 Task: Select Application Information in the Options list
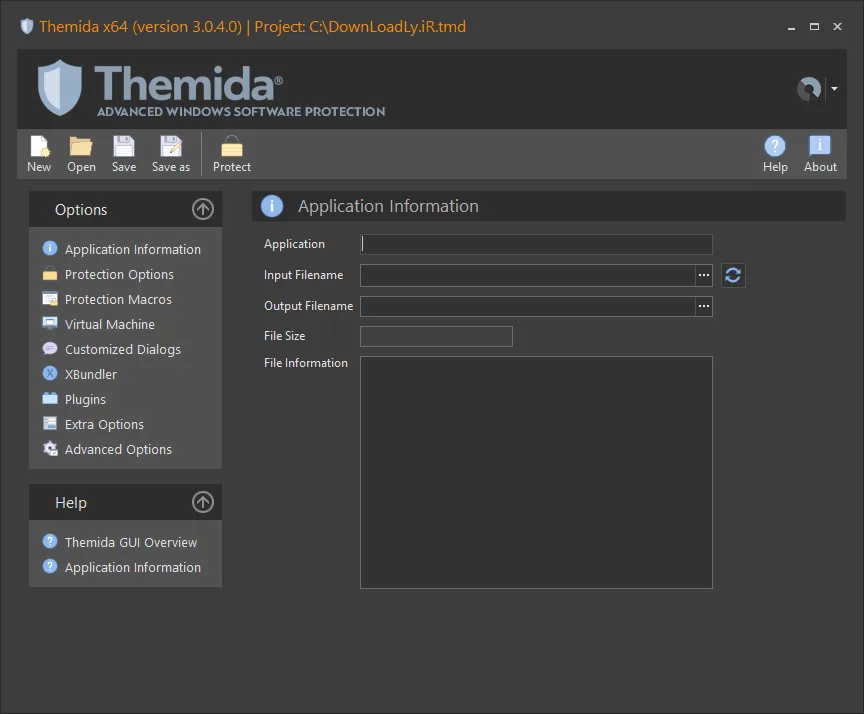[133, 249]
